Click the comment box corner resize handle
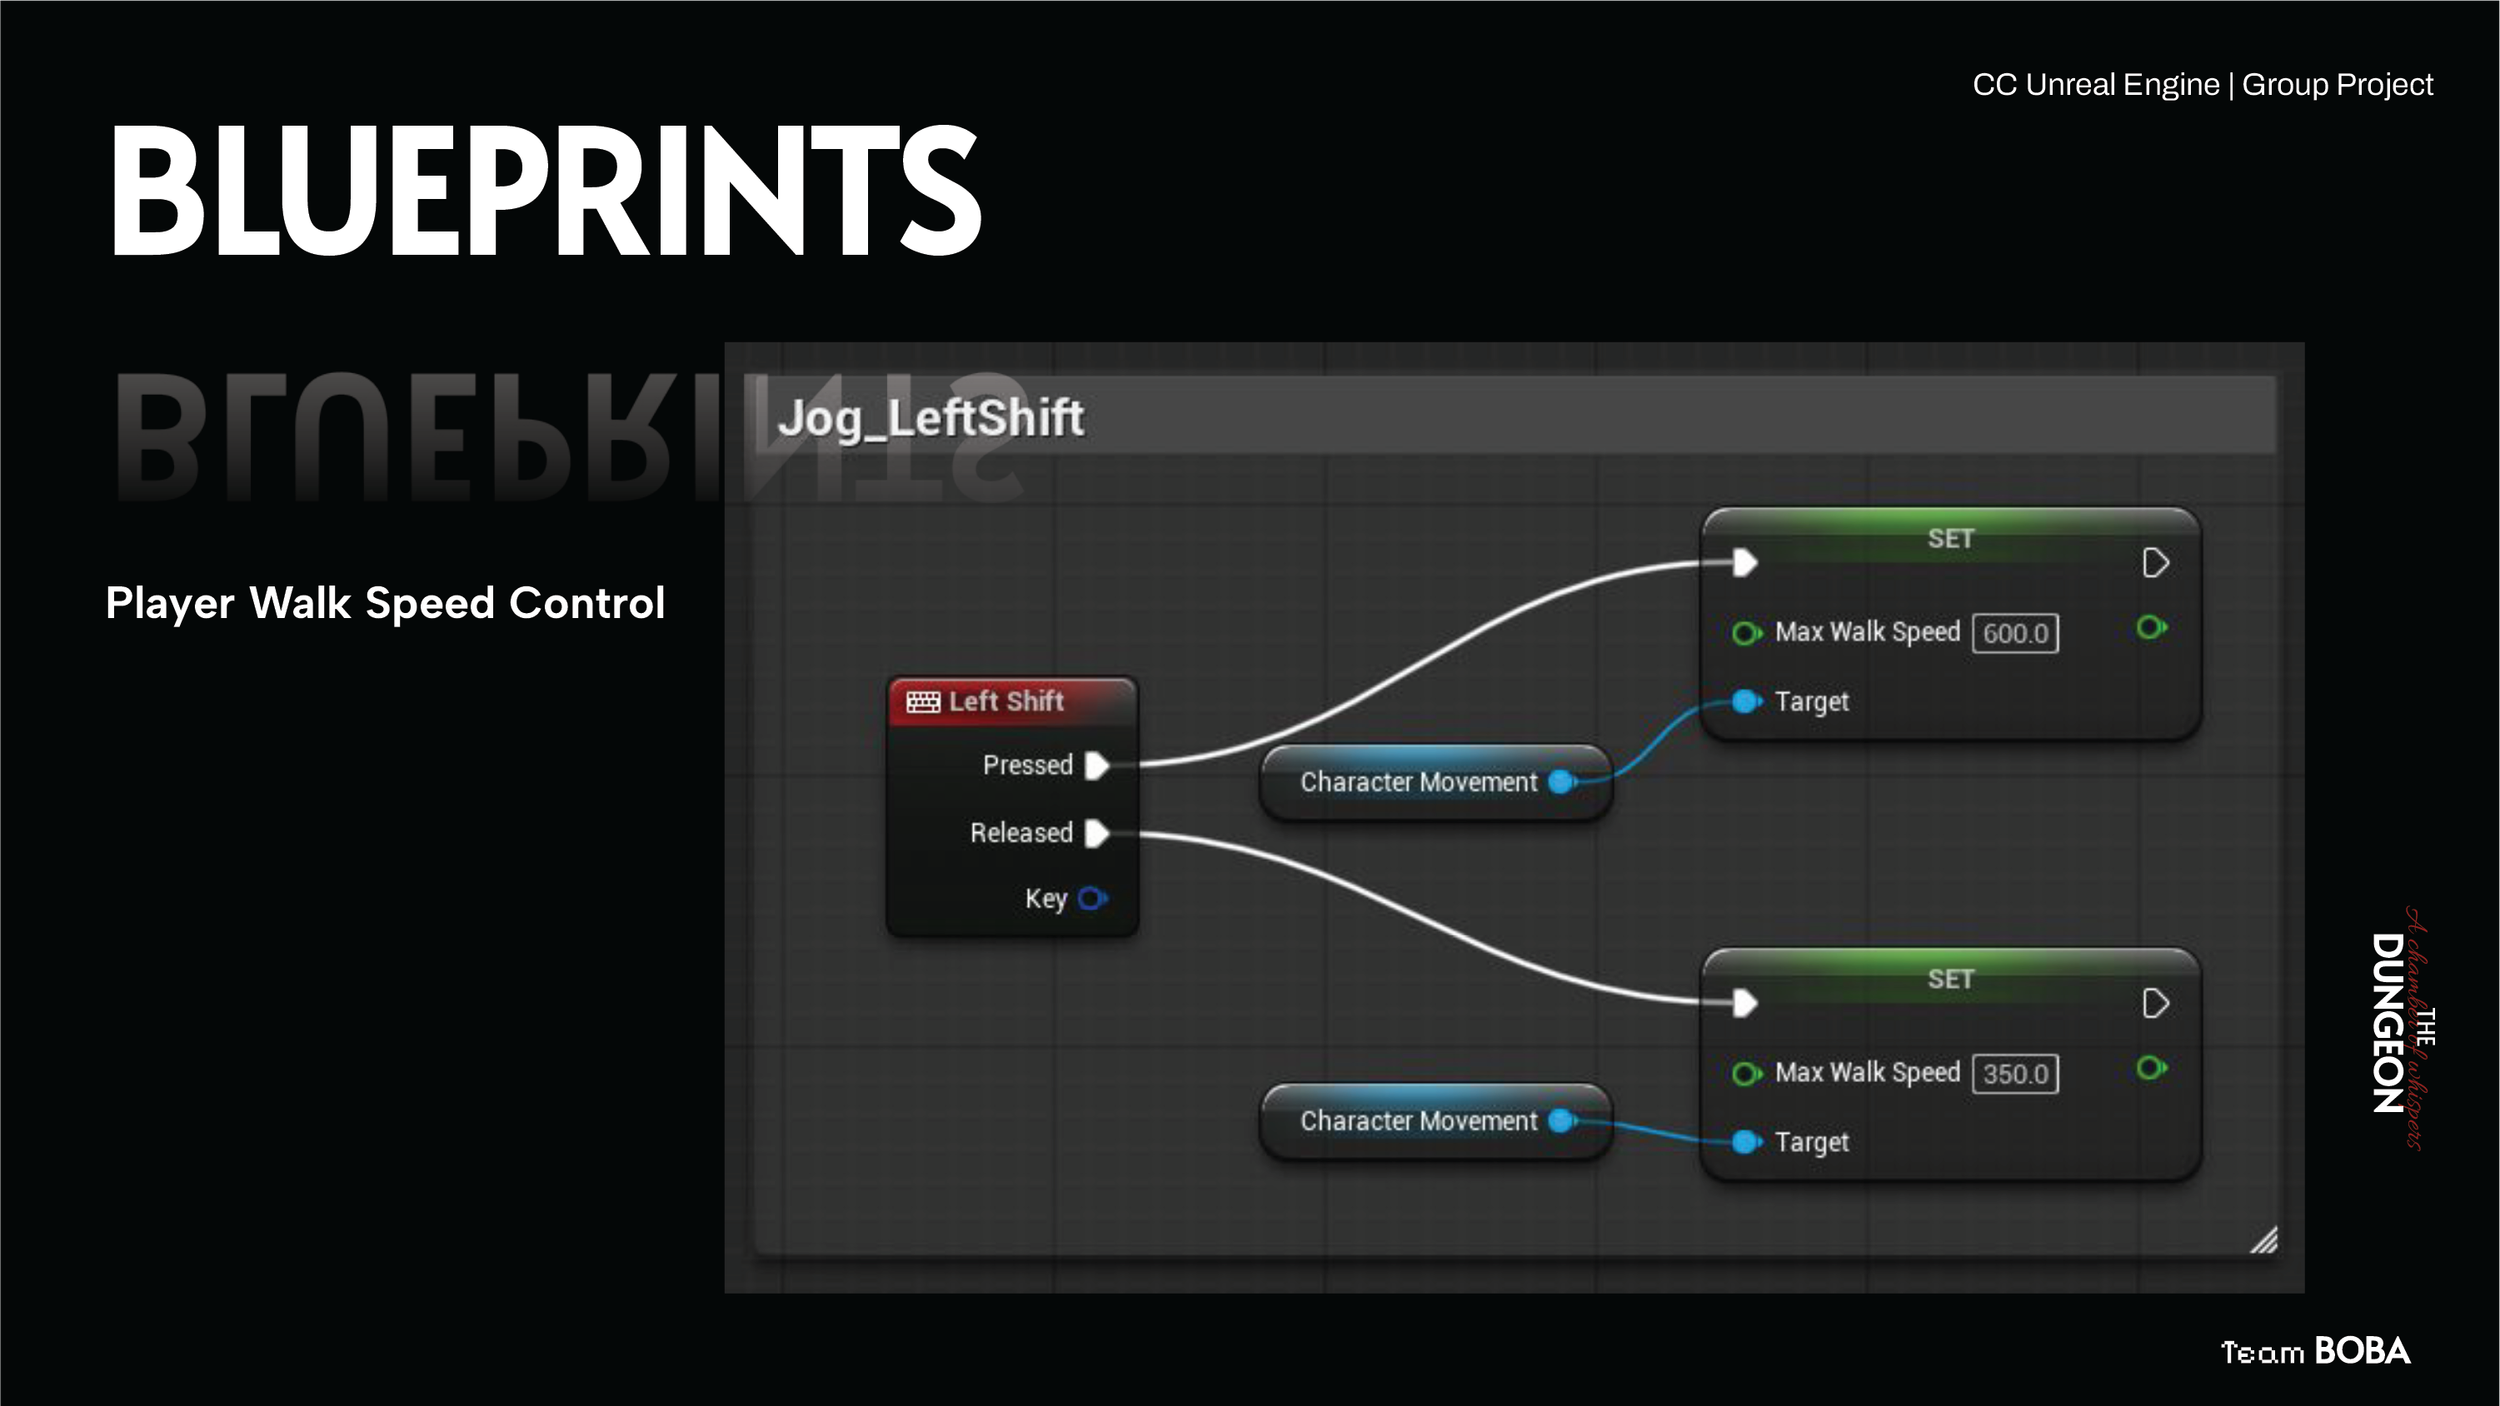This screenshot has height=1406, width=2500. tap(2264, 1240)
